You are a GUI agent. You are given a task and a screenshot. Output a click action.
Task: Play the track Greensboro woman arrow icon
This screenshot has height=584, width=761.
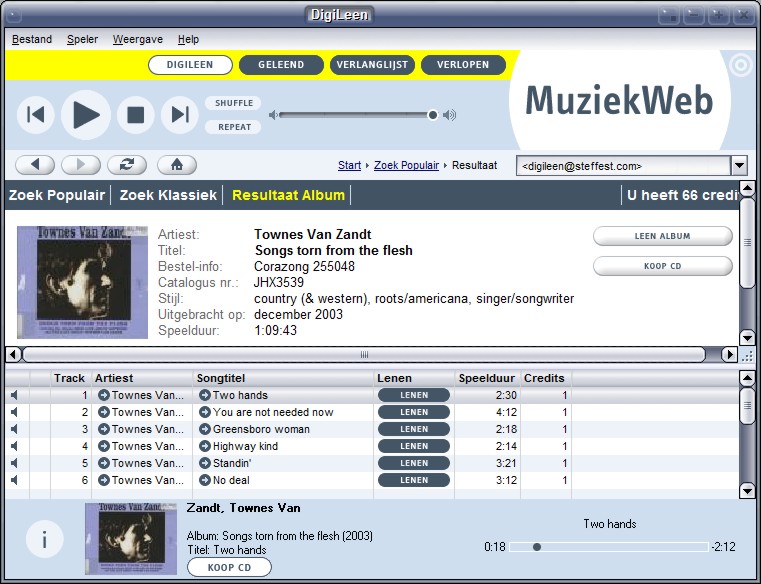tap(205, 429)
